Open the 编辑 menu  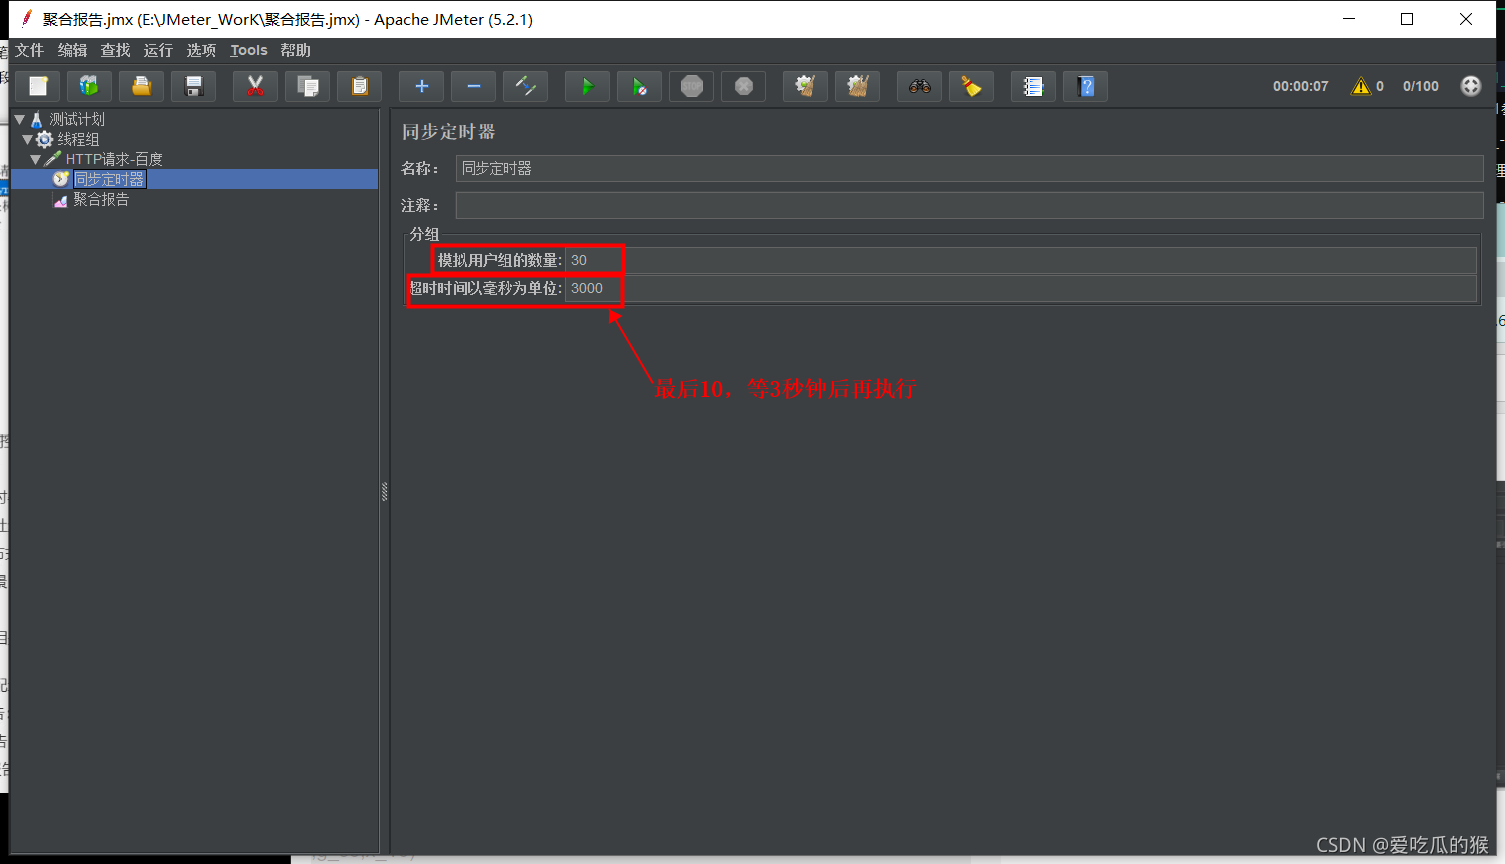click(72, 50)
